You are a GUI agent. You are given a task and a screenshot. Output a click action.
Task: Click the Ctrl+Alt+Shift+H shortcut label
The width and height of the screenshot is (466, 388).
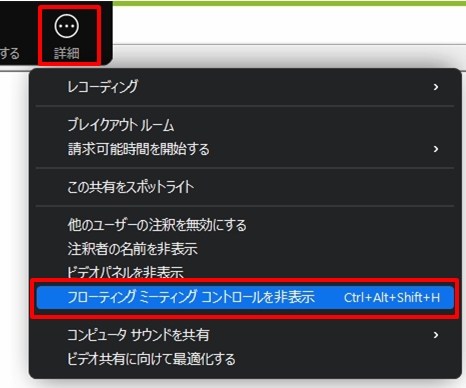[x=392, y=298]
